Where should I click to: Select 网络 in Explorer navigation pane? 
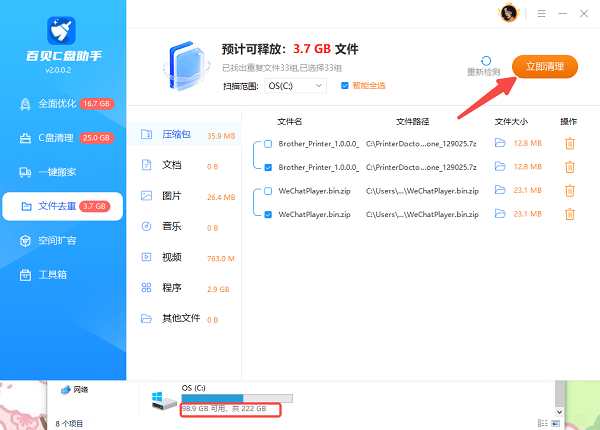click(75, 390)
